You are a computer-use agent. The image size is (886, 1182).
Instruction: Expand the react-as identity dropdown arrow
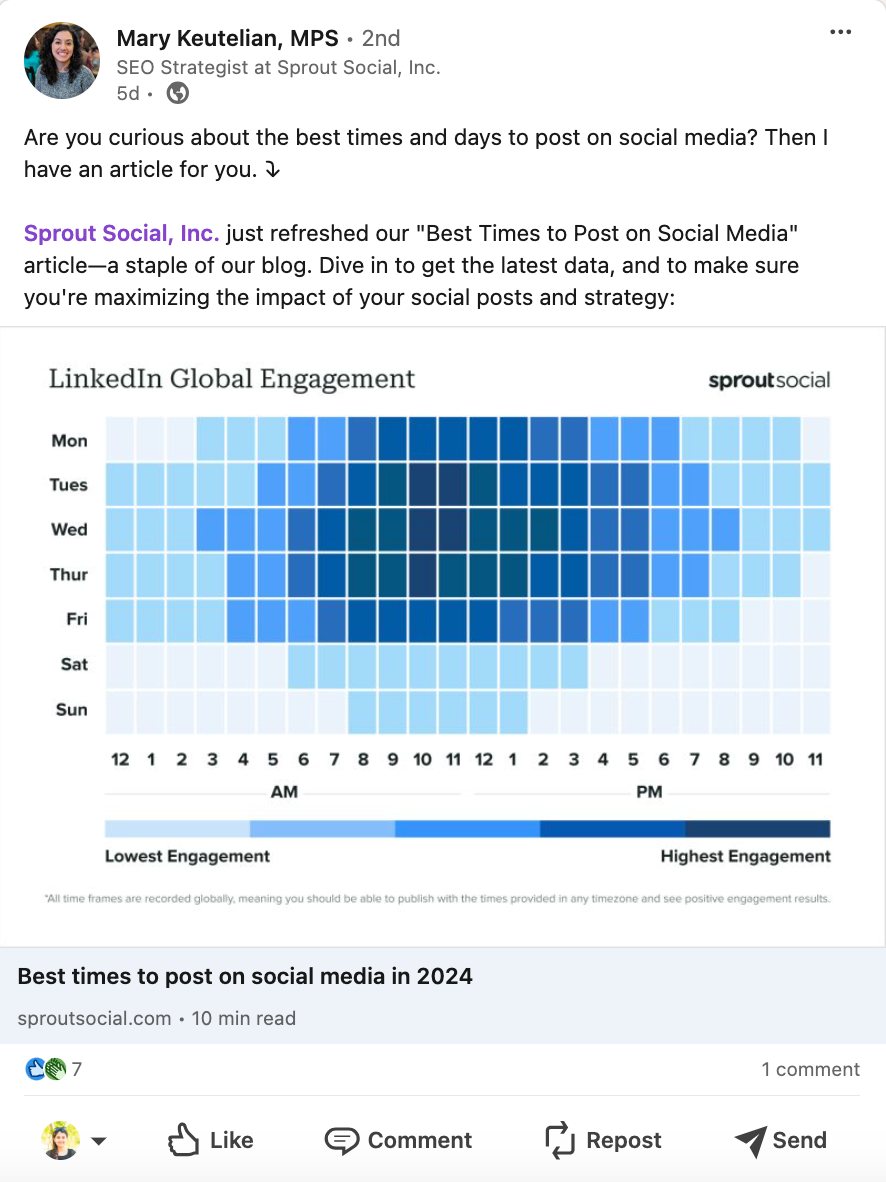pos(99,1141)
